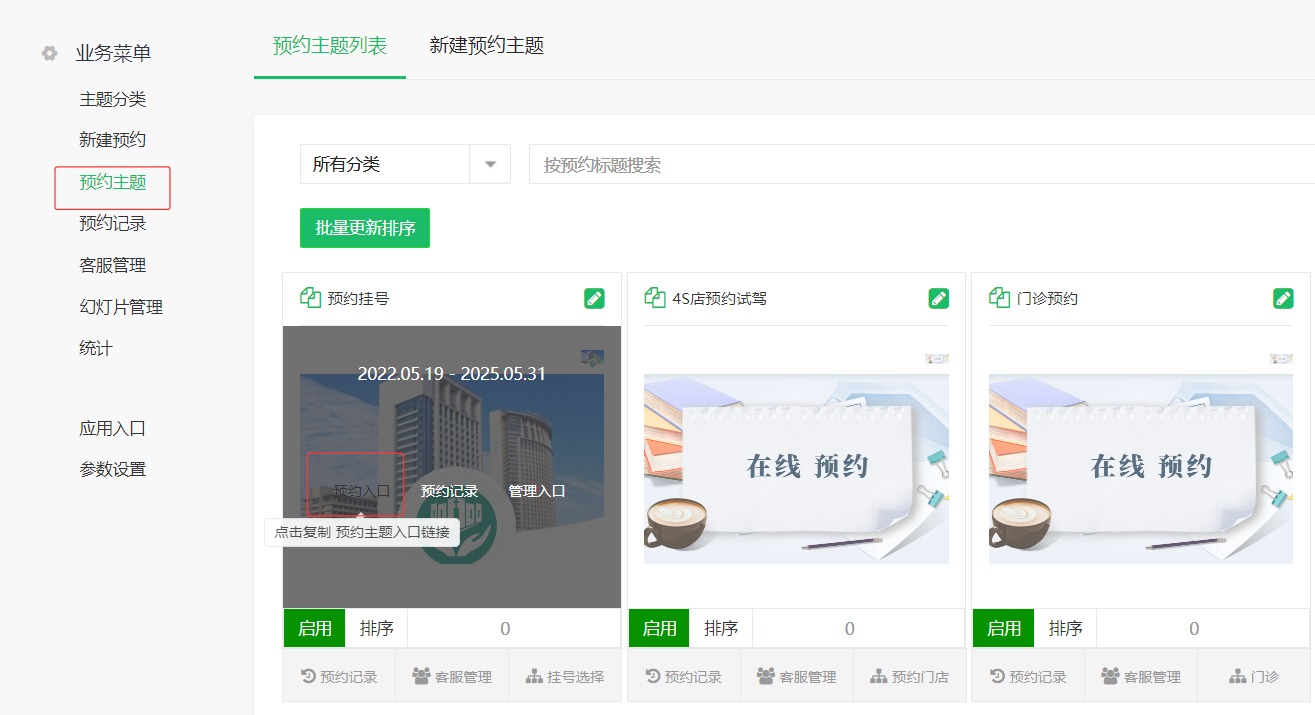Click sort value field on 4S店预约试驾 card
The image size is (1315, 715).
tap(859, 628)
